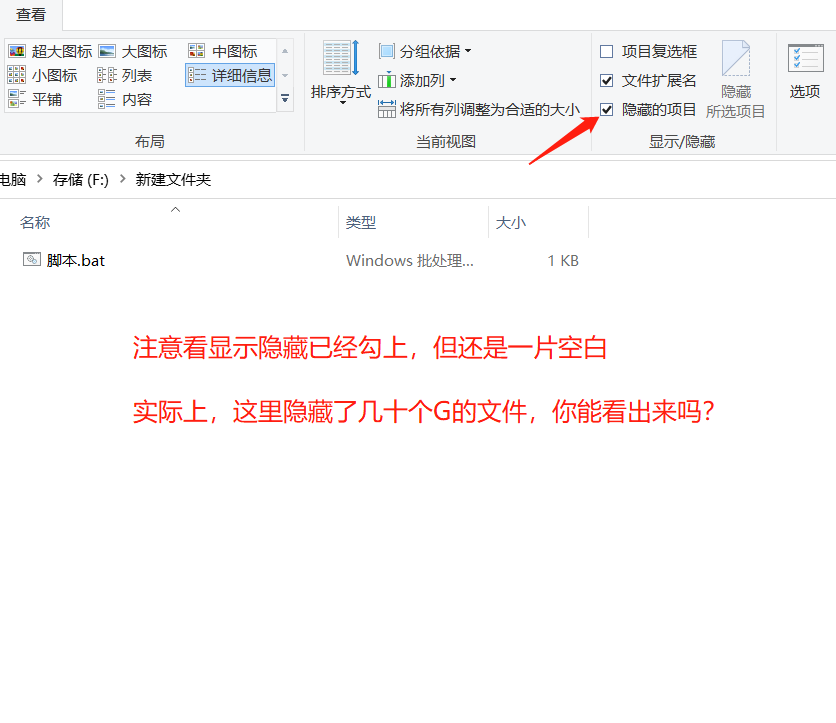836x723 pixels.
Task: Select the 平铺 (tiles) layout
Action: point(36,98)
